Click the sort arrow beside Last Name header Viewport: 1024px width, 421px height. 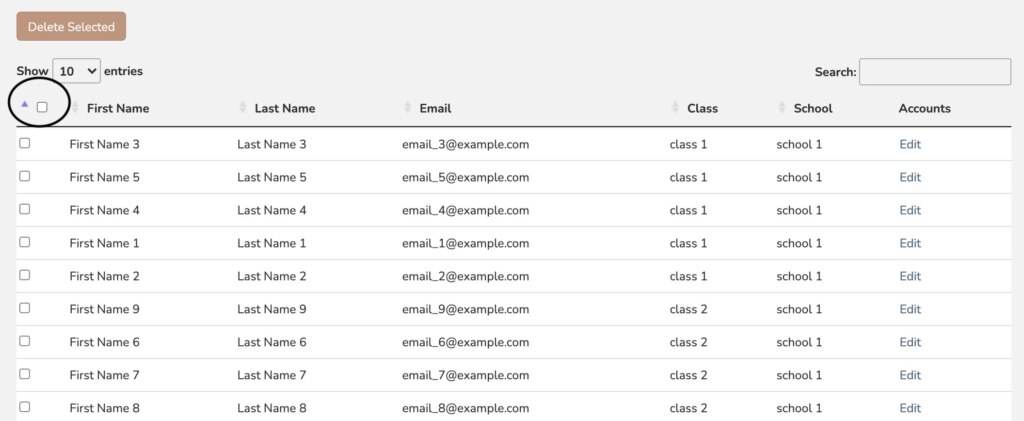point(242,108)
